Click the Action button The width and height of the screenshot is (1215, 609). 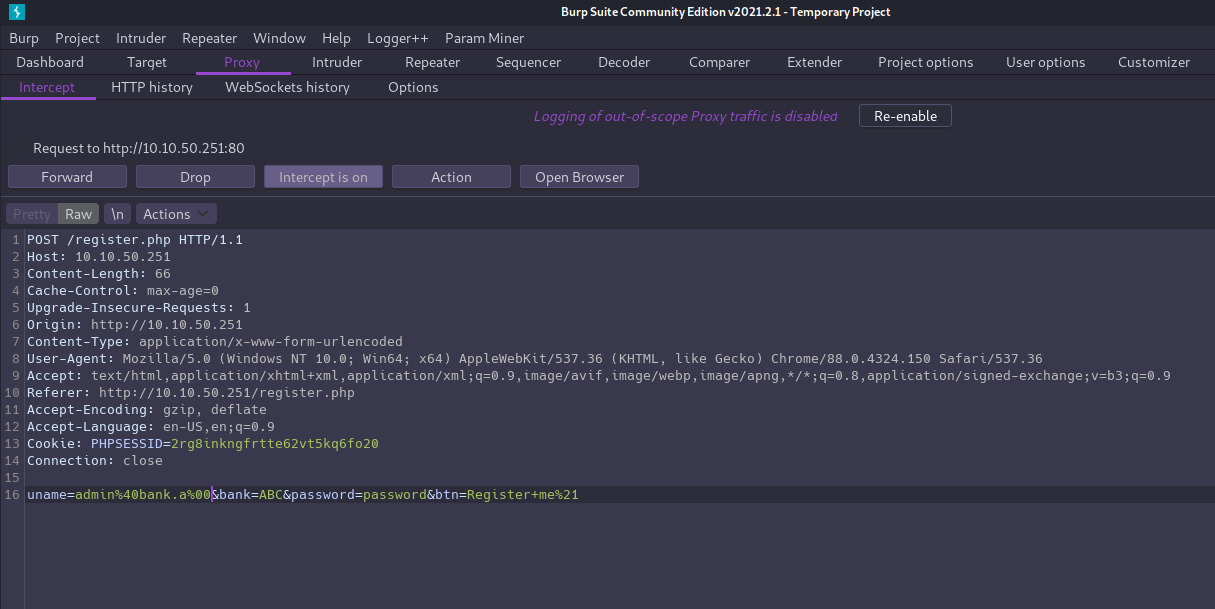[x=451, y=177]
